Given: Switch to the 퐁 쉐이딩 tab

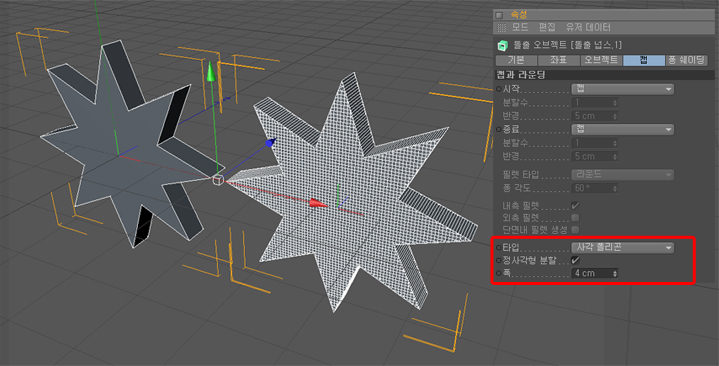Looking at the screenshot, I should 686,60.
